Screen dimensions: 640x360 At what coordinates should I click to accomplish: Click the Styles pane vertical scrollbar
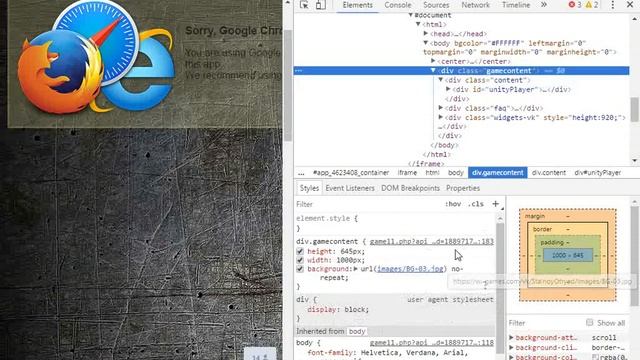[500, 288]
